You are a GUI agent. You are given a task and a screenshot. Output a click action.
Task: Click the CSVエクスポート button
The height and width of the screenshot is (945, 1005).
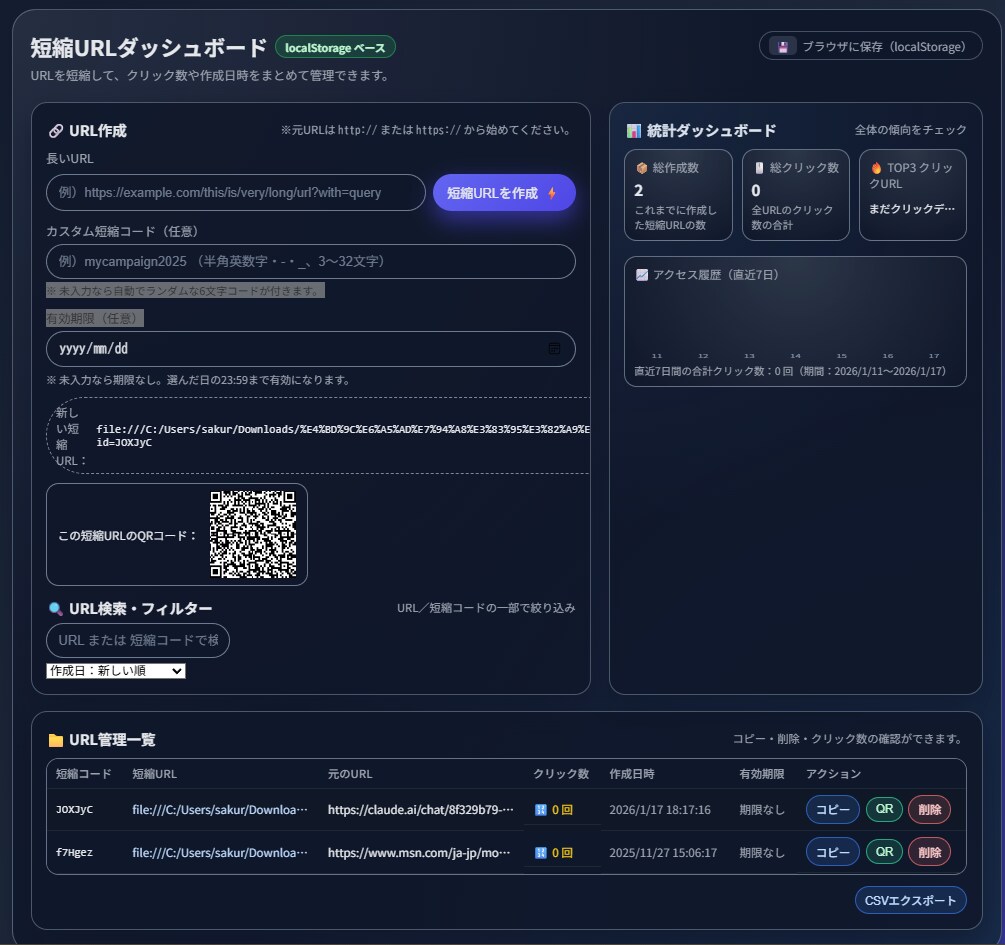click(x=910, y=900)
